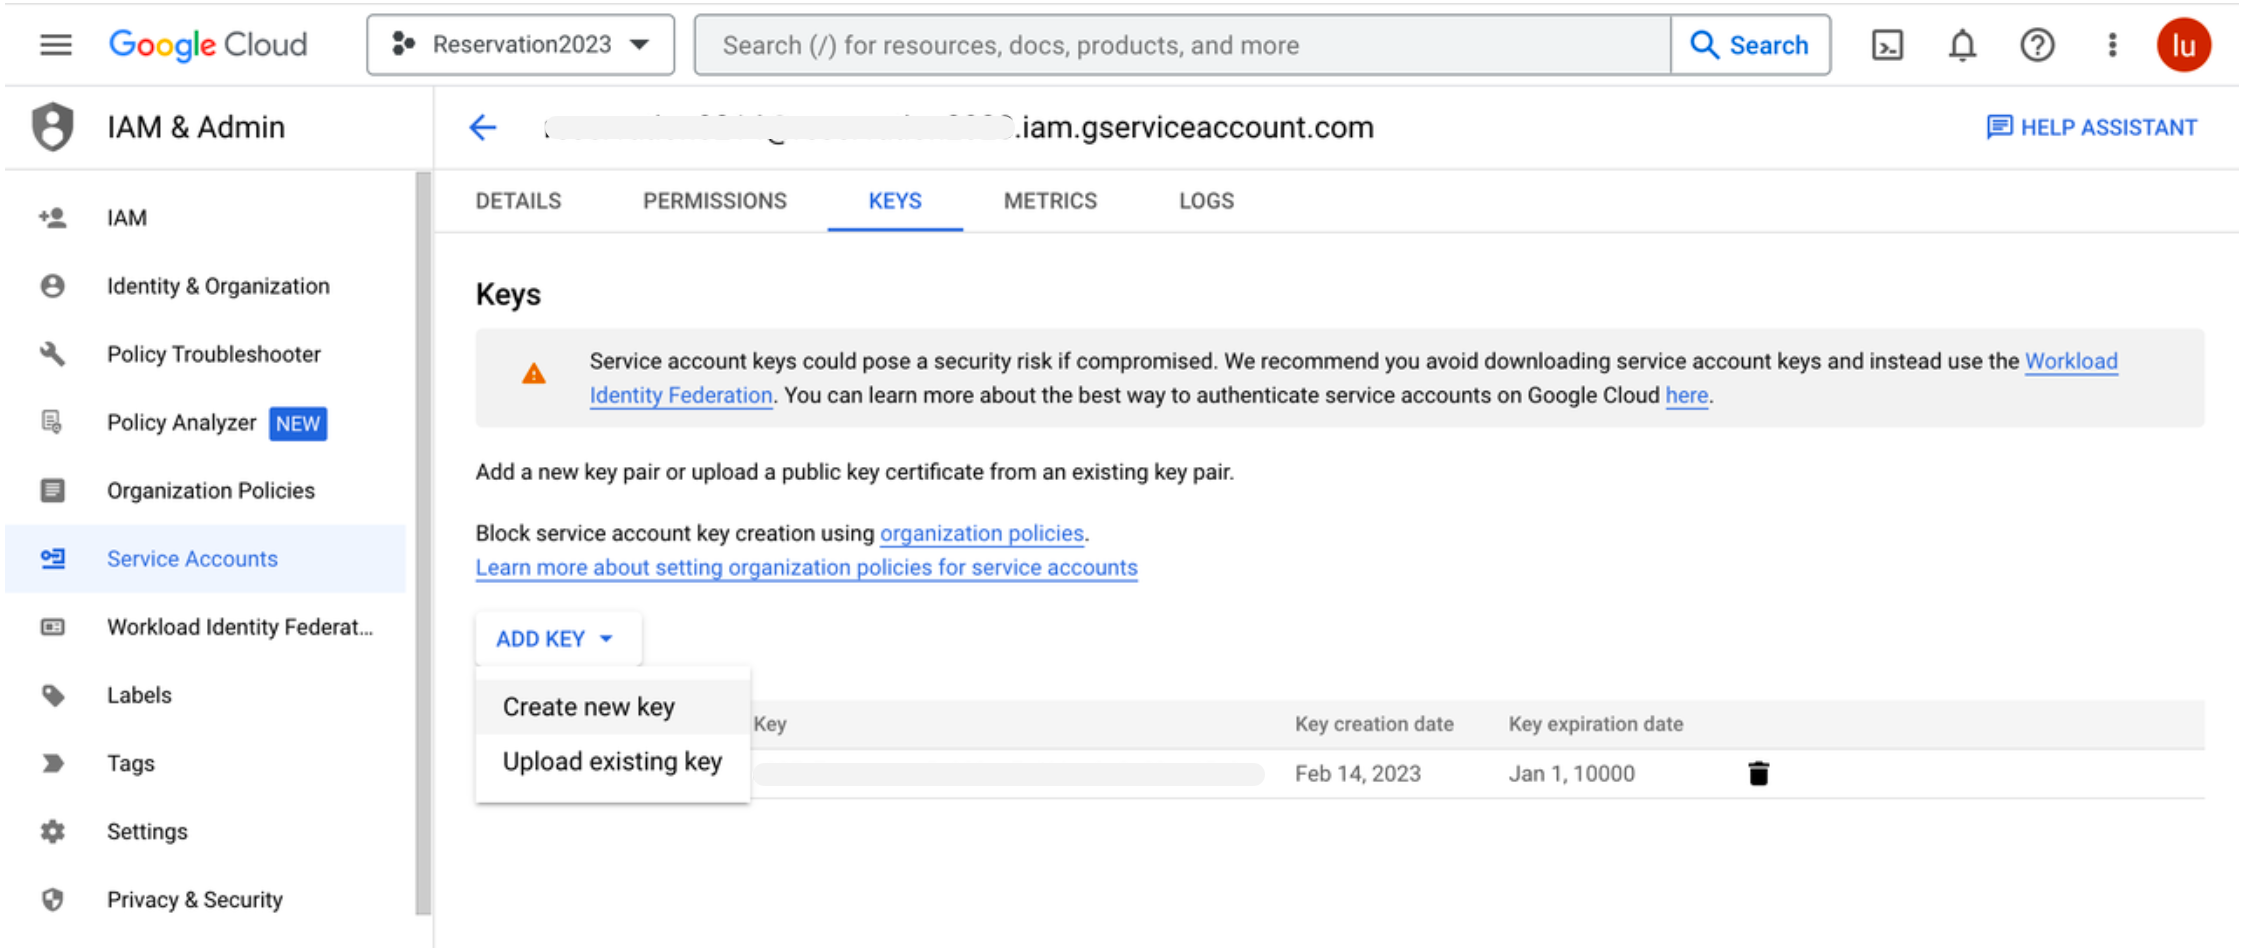2244x948 pixels.
Task: Click the lu profile avatar
Action: 2184,44
